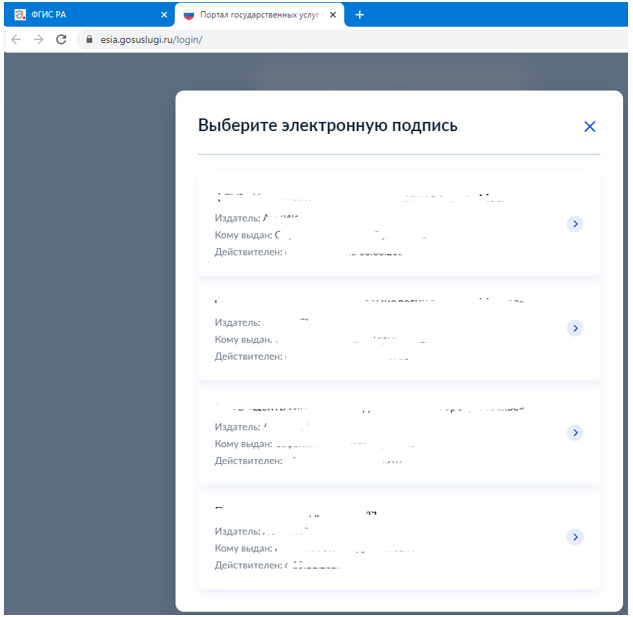Go forward to next page
Screen dimensions: 633x617
click(x=39, y=40)
